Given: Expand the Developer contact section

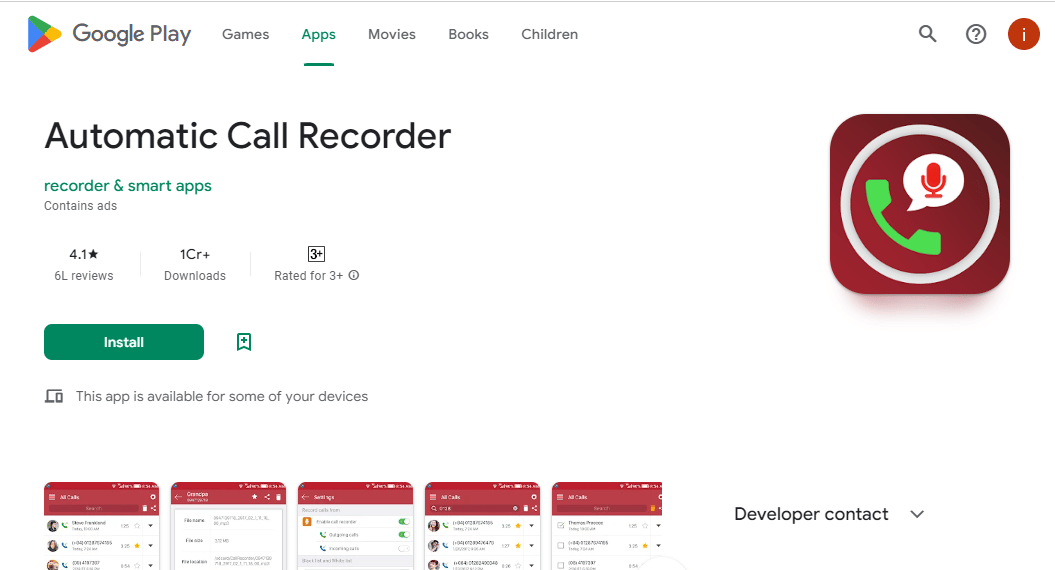Looking at the screenshot, I should [x=917, y=514].
